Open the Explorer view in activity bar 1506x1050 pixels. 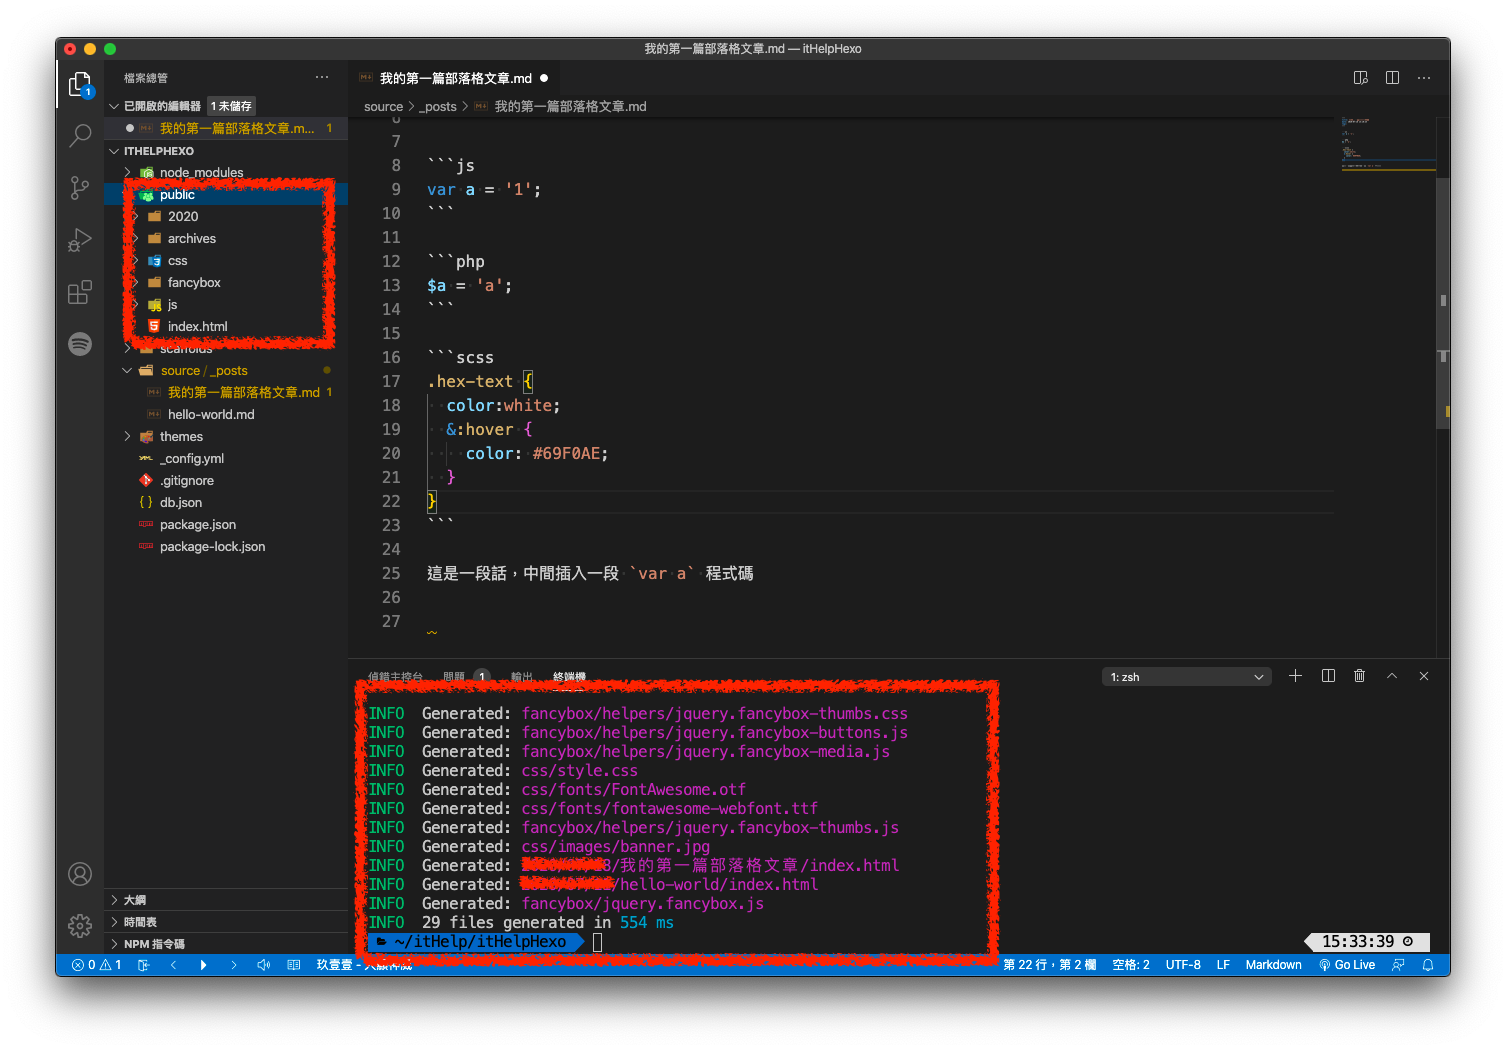(x=80, y=84)
